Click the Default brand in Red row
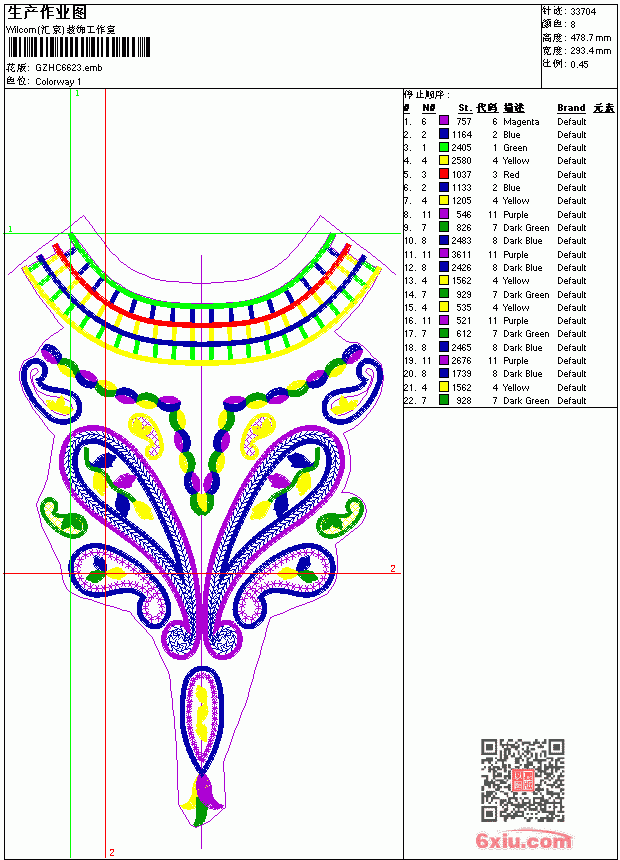This screenshot has width=620, height=860. [x=572, y=174]
